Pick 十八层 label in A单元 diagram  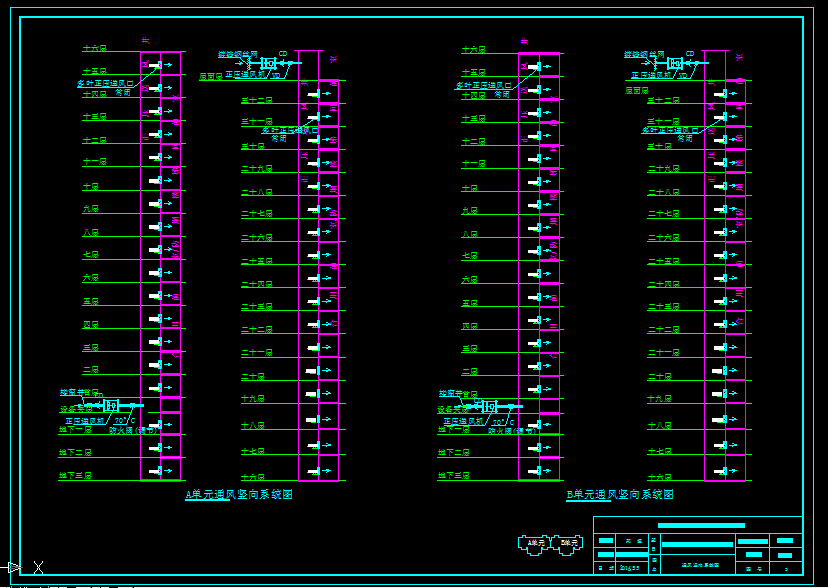click(x=253, y=425)
